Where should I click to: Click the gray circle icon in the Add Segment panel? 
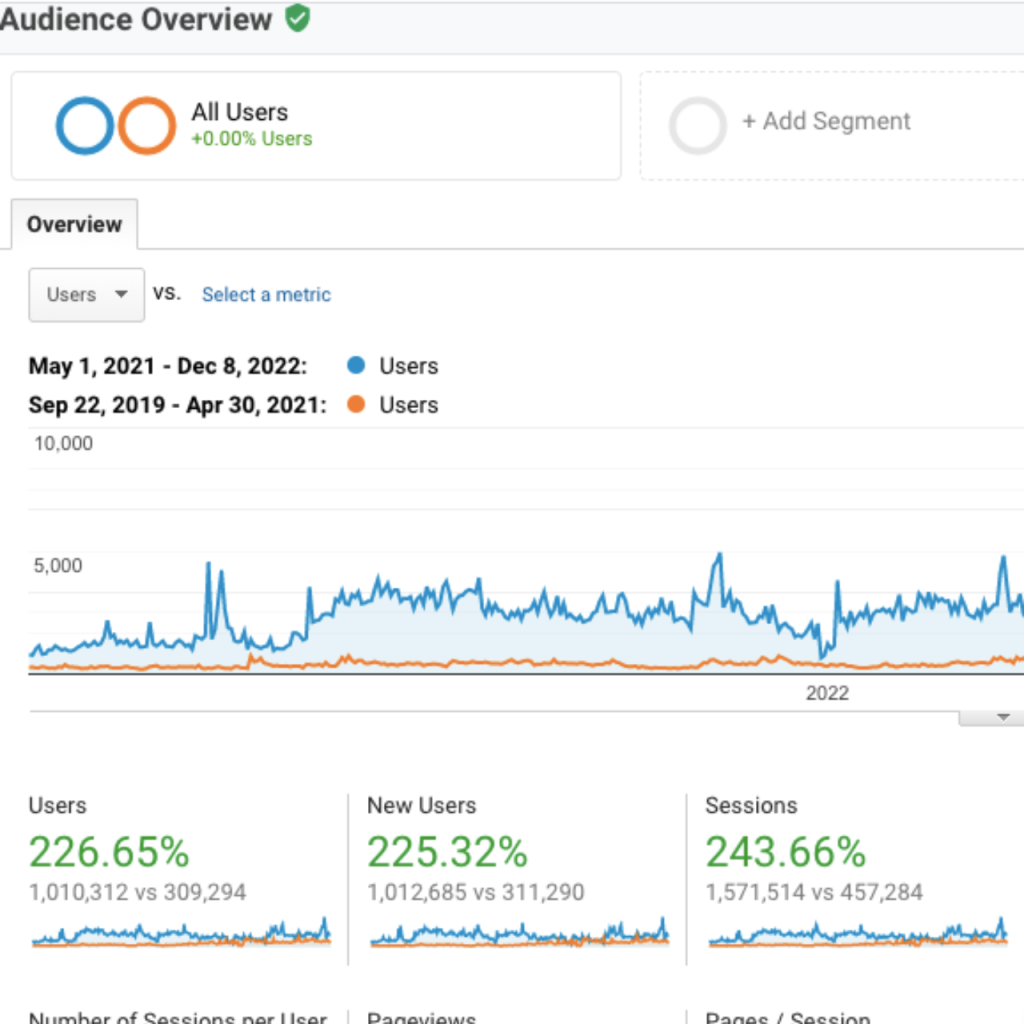(697, 122)
